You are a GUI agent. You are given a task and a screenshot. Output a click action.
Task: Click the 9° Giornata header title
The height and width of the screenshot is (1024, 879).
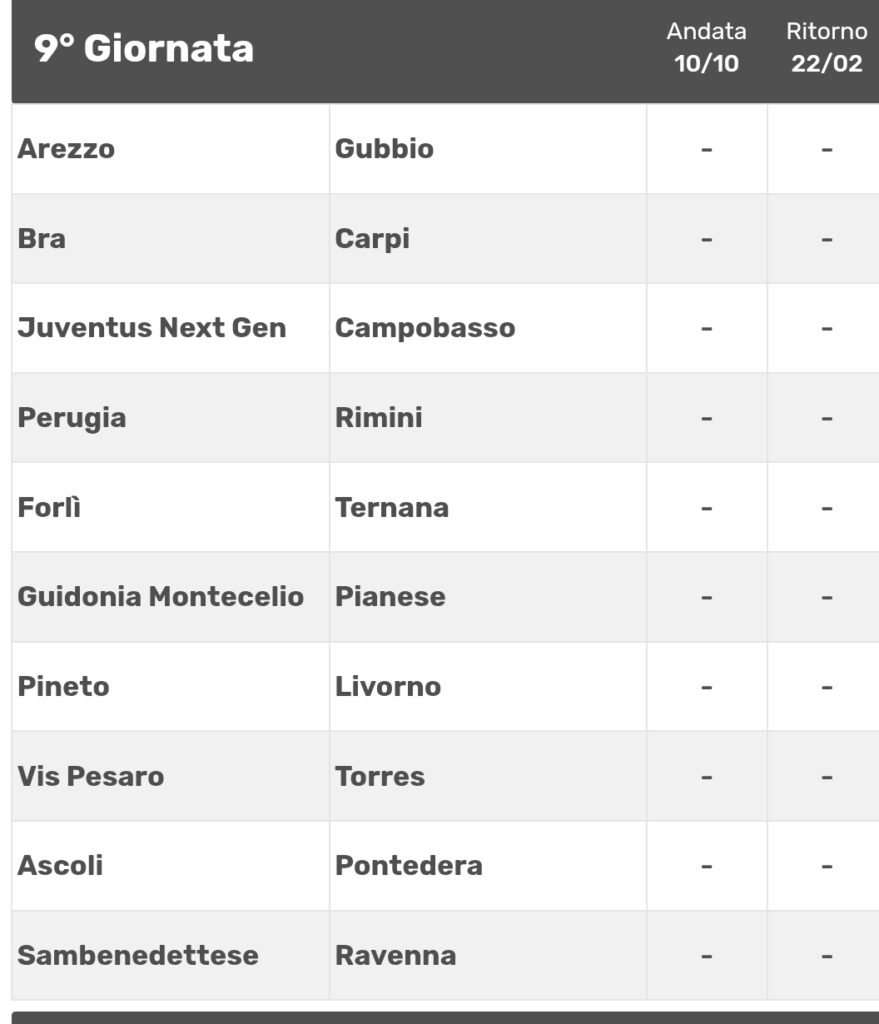click(144, 49)
